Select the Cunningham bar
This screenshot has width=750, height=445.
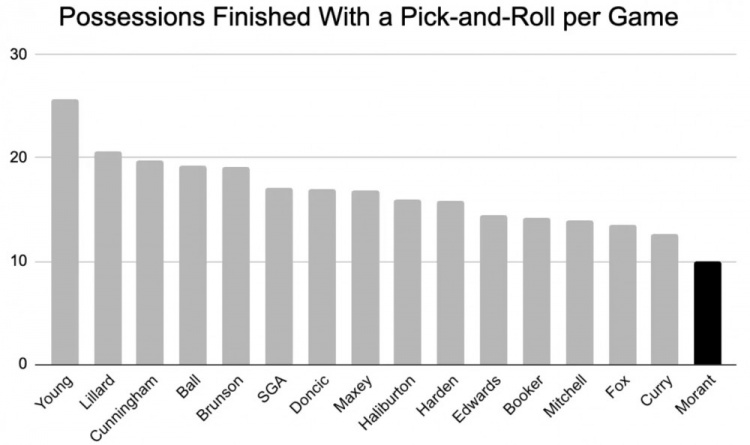150,262
